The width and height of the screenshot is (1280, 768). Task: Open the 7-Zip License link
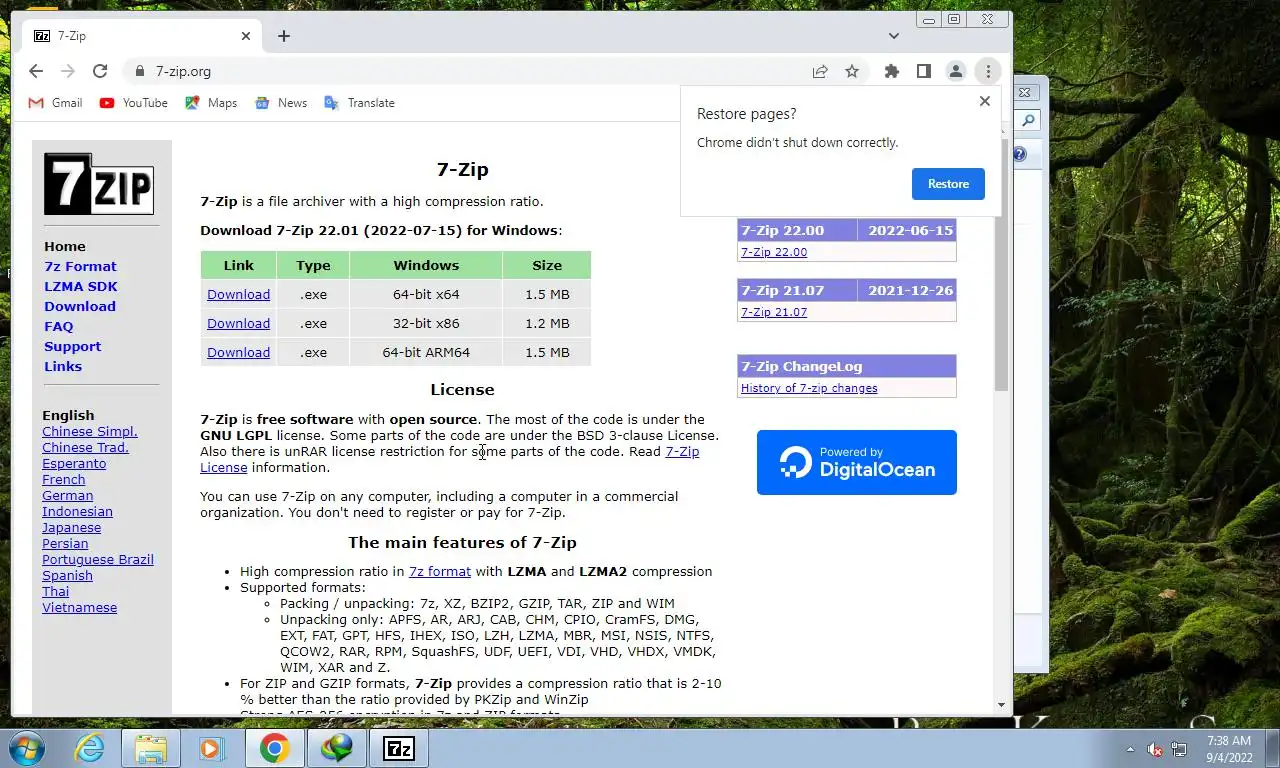tap(682, 451)
